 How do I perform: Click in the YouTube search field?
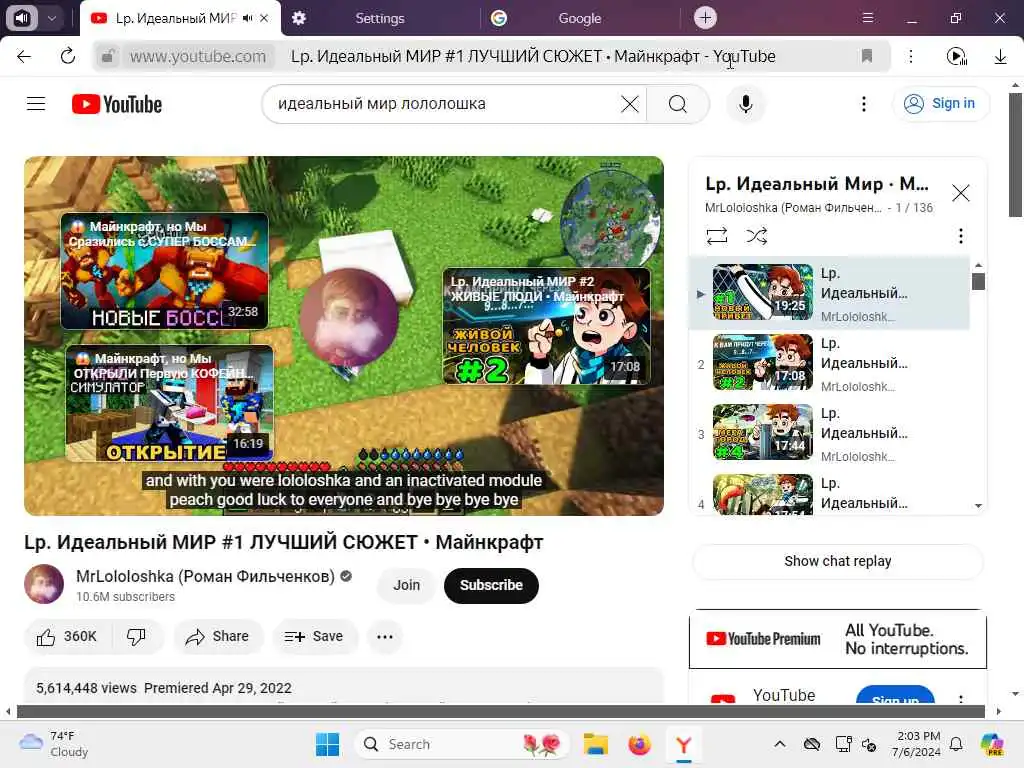[x=444, y=104]
